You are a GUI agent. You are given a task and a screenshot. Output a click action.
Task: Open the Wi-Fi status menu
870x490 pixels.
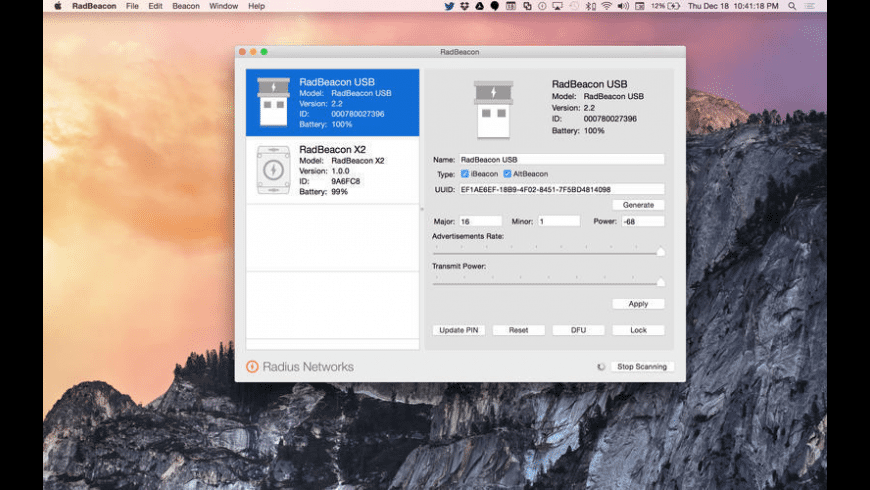[x=606, y=6]
